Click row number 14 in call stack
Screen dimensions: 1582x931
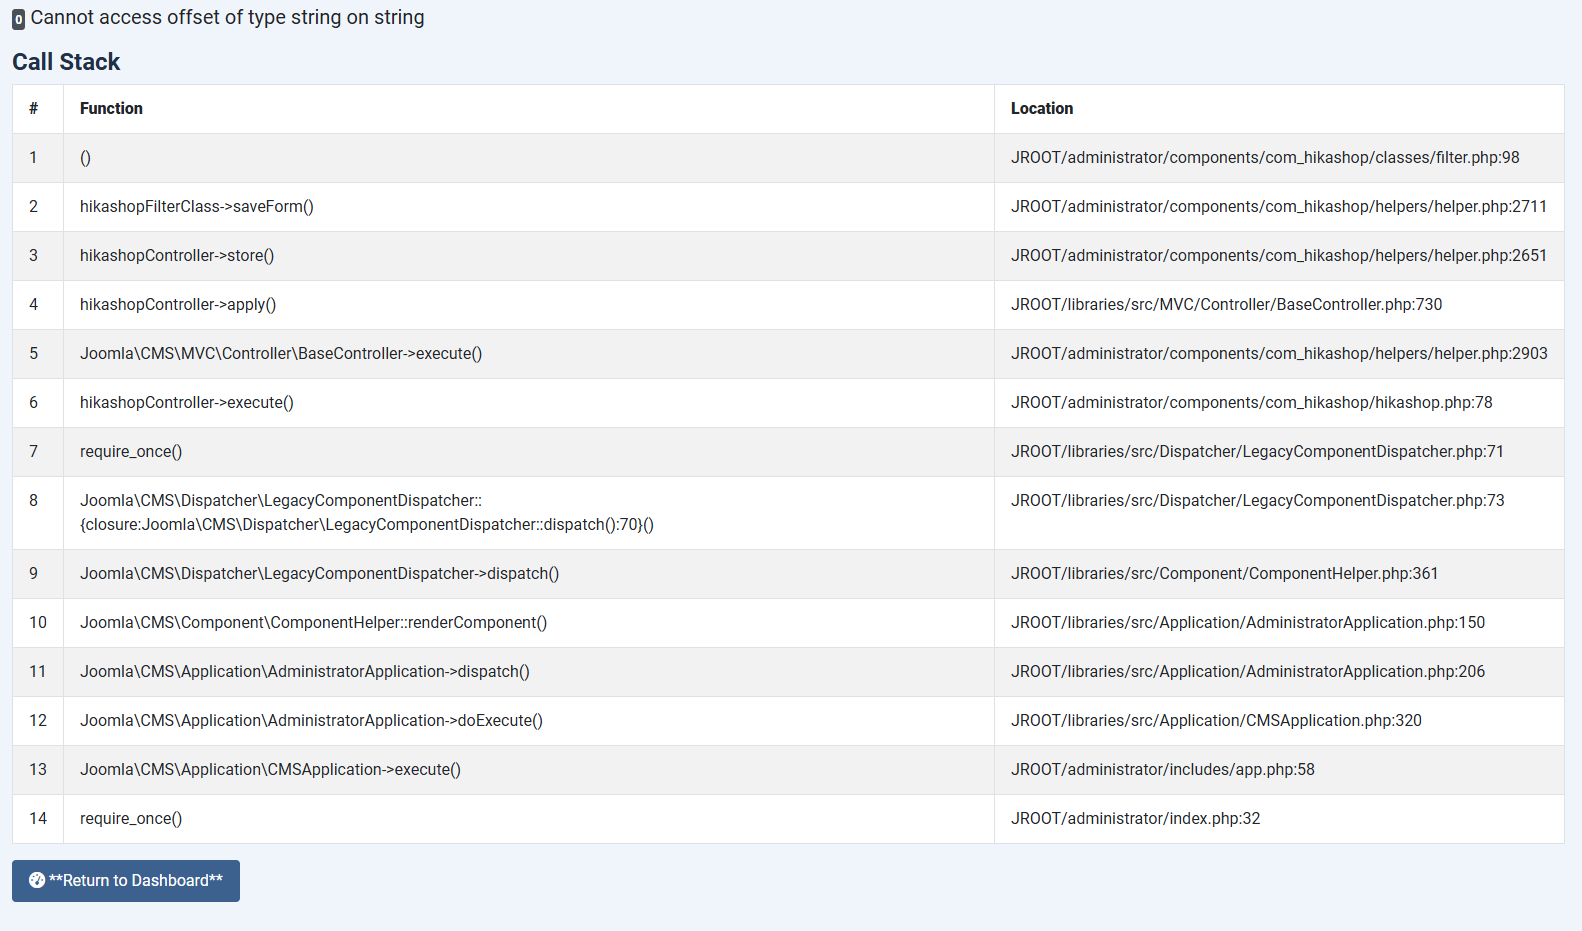[x=38, y=819]
